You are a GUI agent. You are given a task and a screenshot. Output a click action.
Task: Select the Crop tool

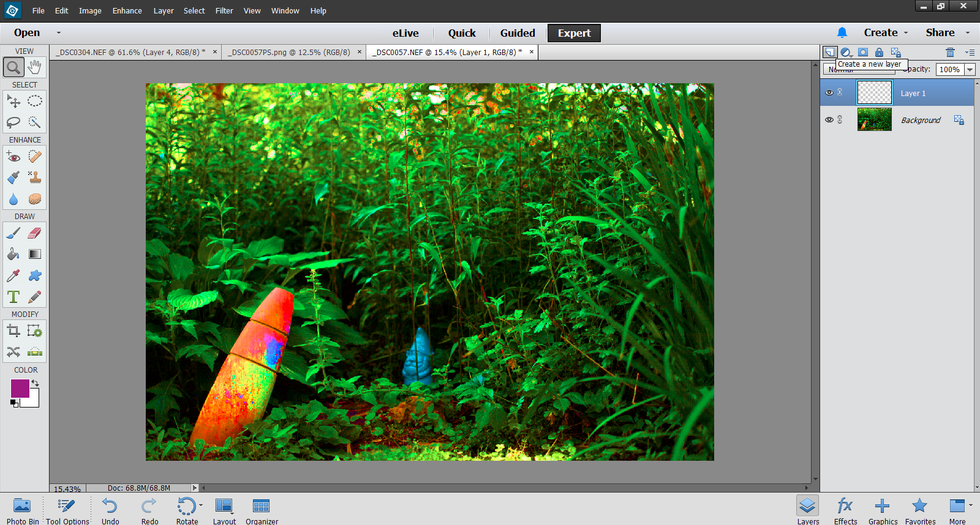(14, 330)
